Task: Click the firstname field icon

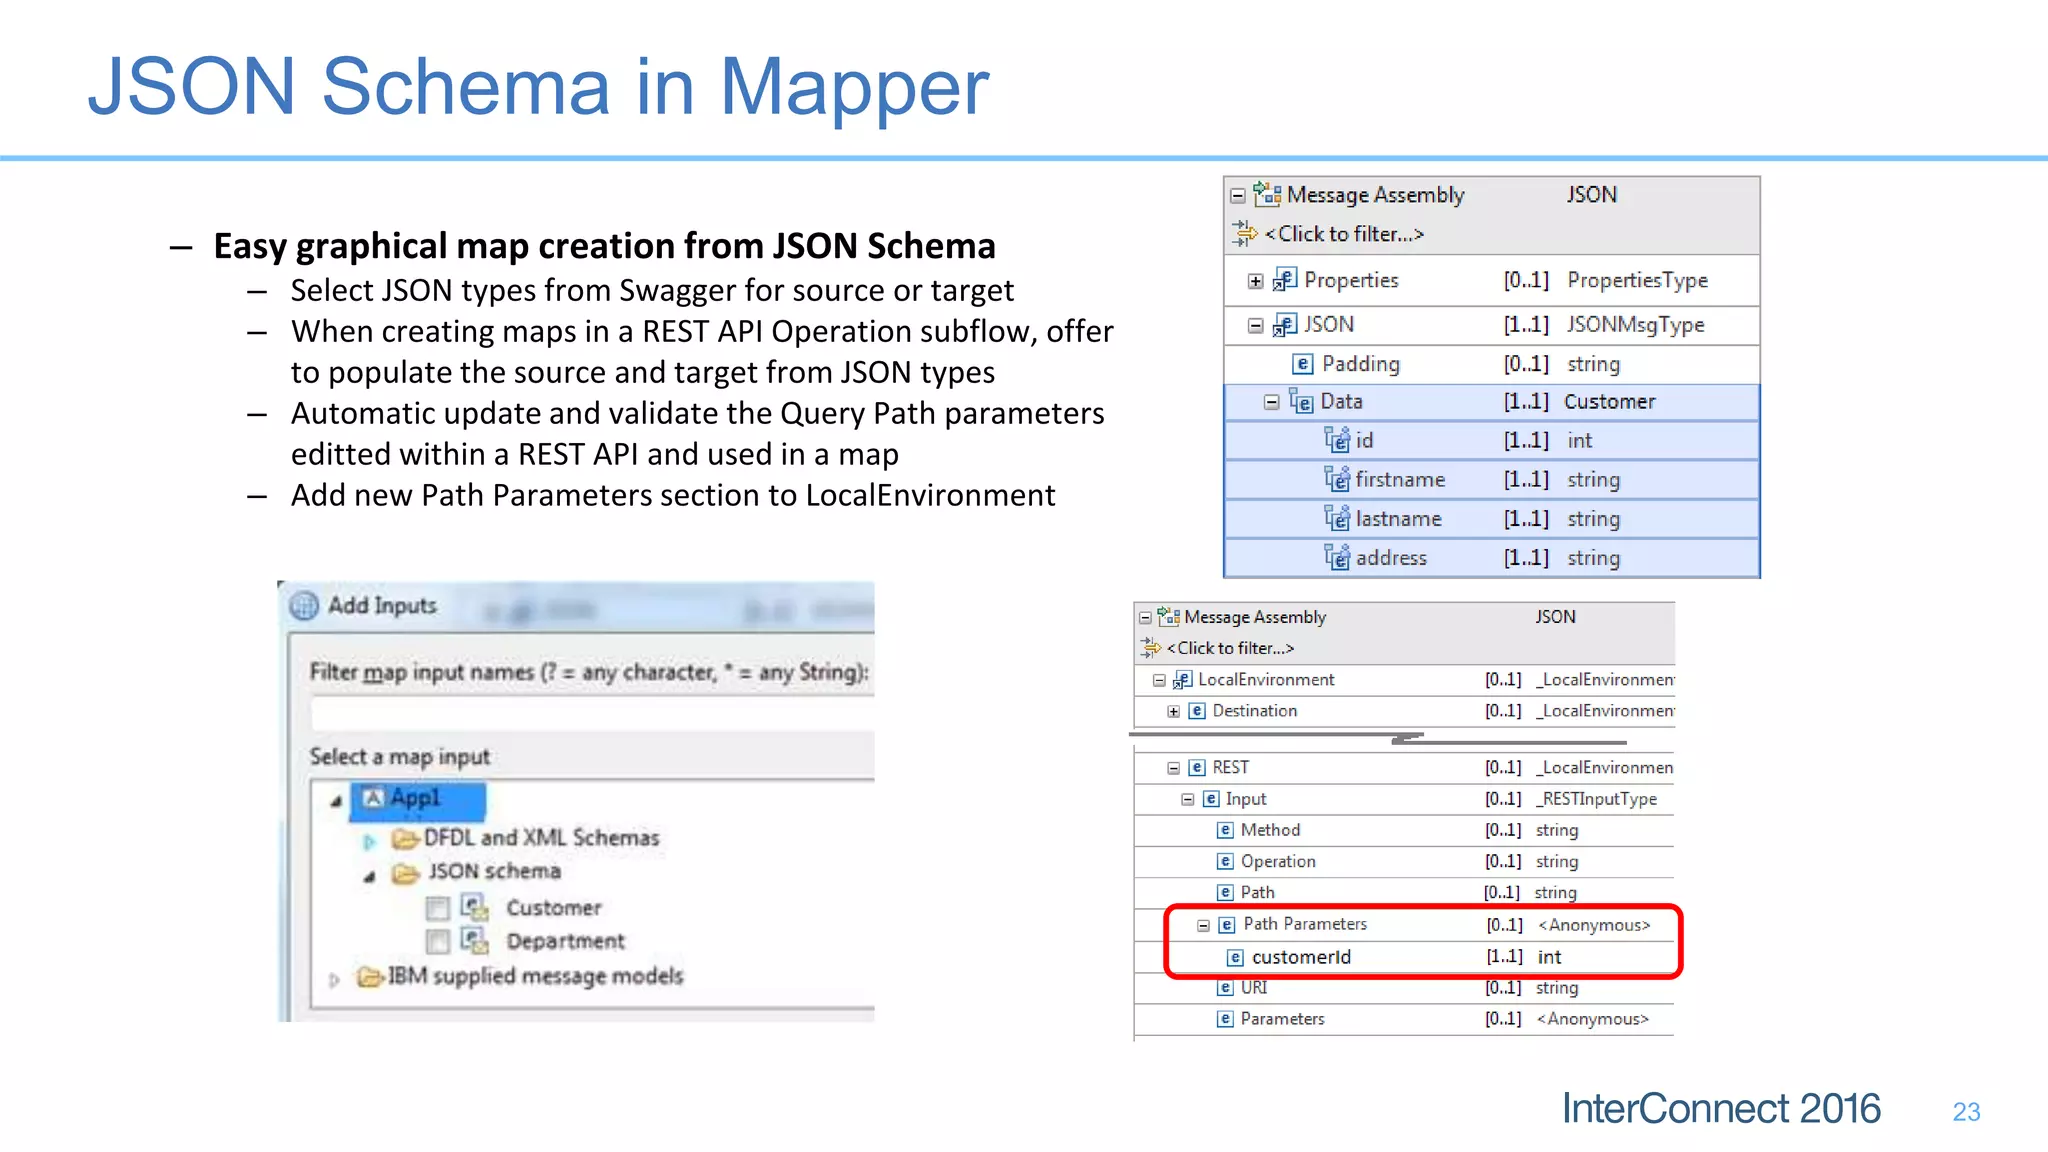Action: point(1337,479)
